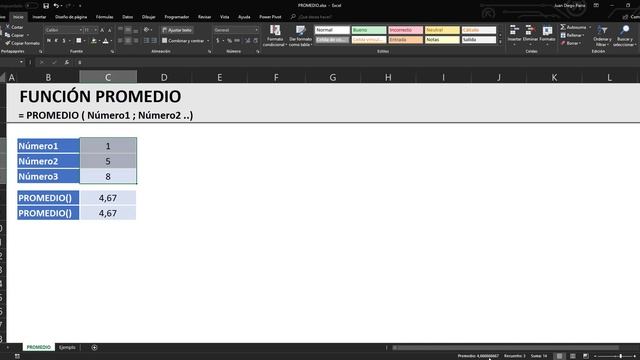Open Fuente group dialog launcher
The height and width of the screenshot is (360, 640).
coord(112,52)
